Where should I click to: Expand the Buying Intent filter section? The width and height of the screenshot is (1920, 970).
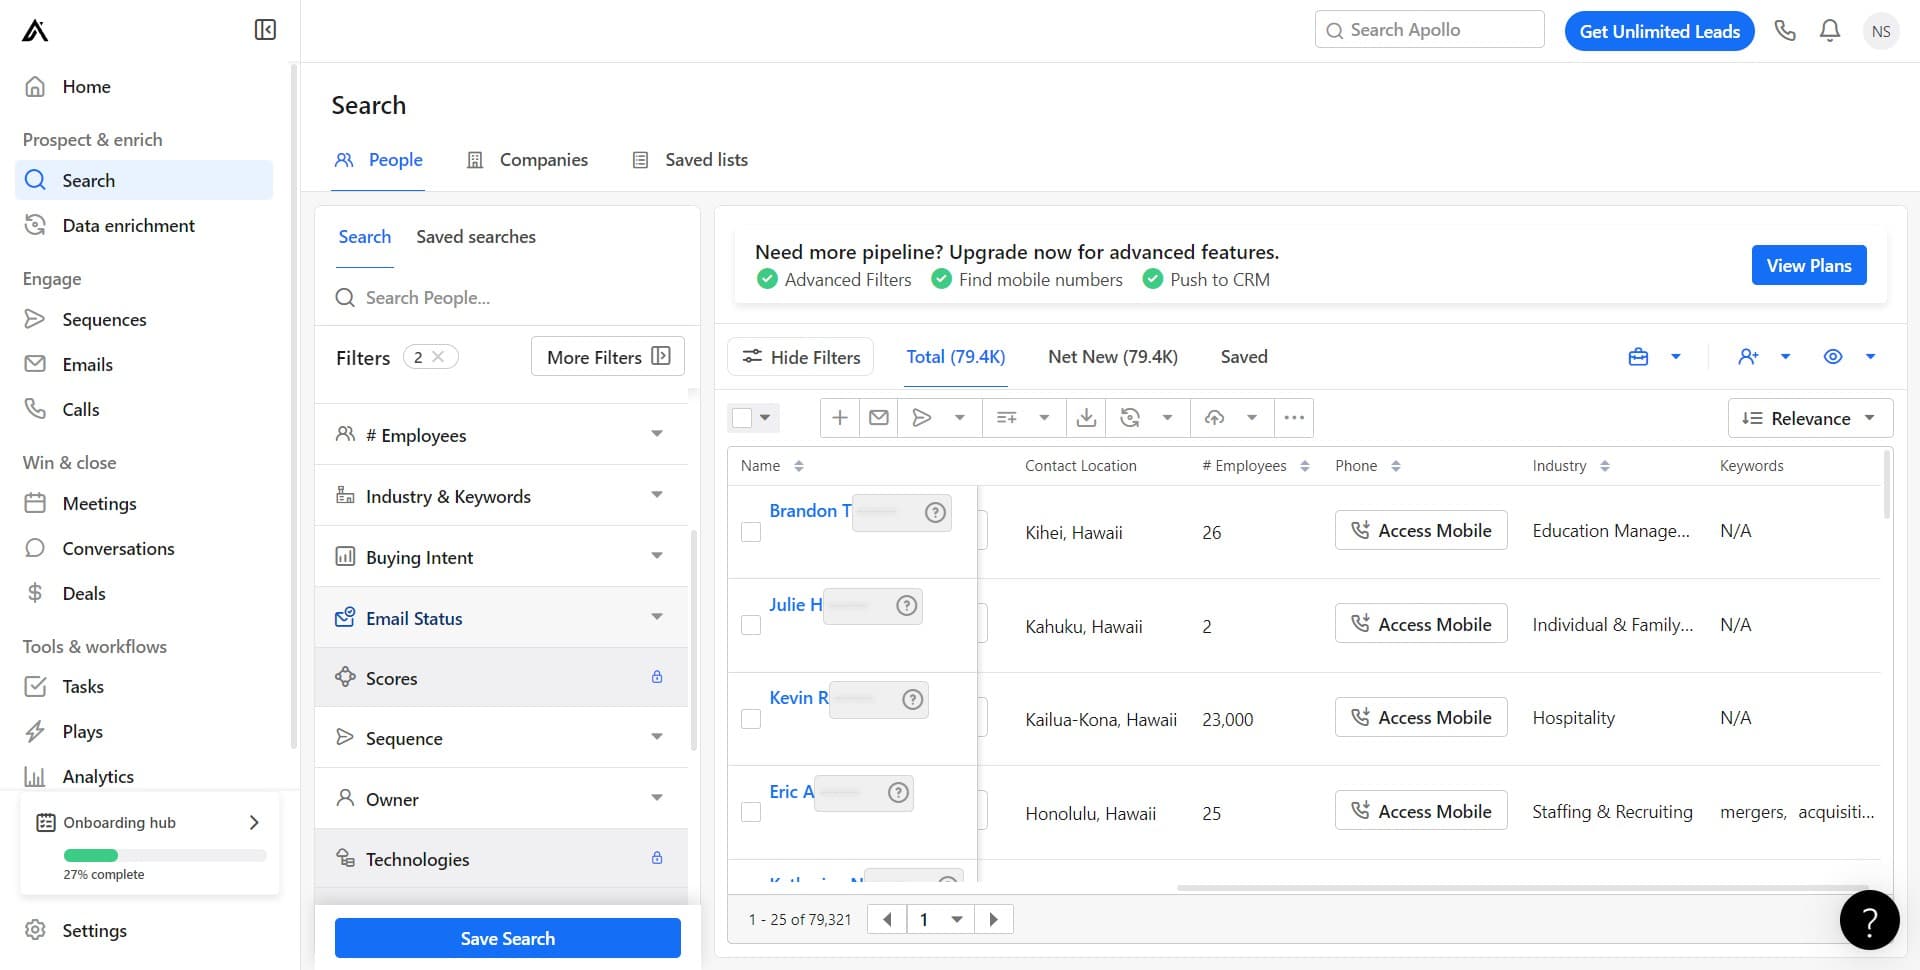500,557
